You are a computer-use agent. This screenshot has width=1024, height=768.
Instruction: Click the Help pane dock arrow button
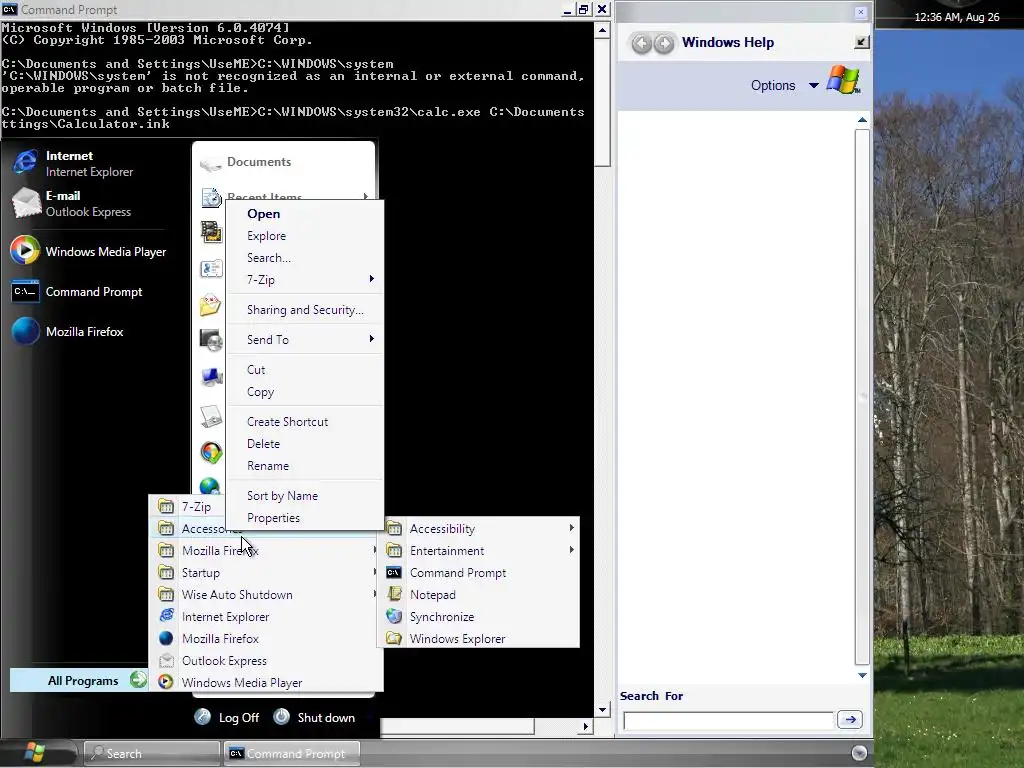(861, 42)
